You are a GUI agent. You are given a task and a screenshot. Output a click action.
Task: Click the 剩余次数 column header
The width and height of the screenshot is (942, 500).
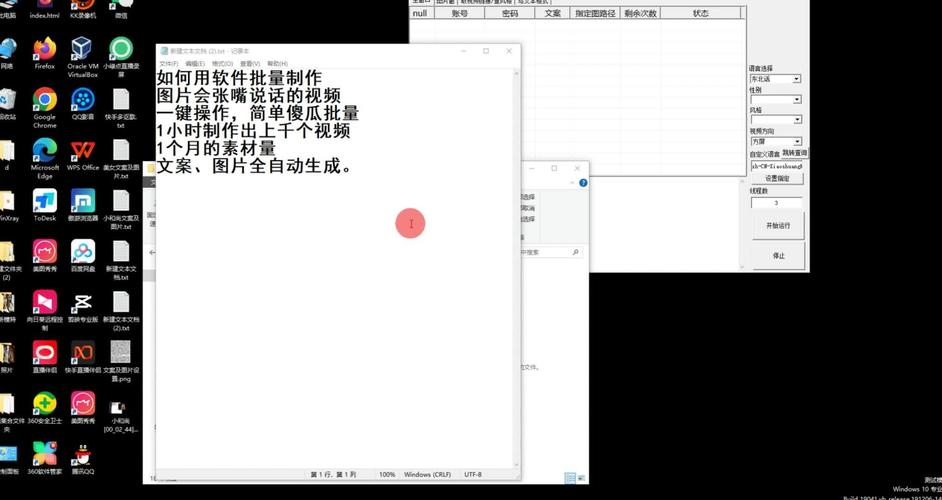coord(640,13)
